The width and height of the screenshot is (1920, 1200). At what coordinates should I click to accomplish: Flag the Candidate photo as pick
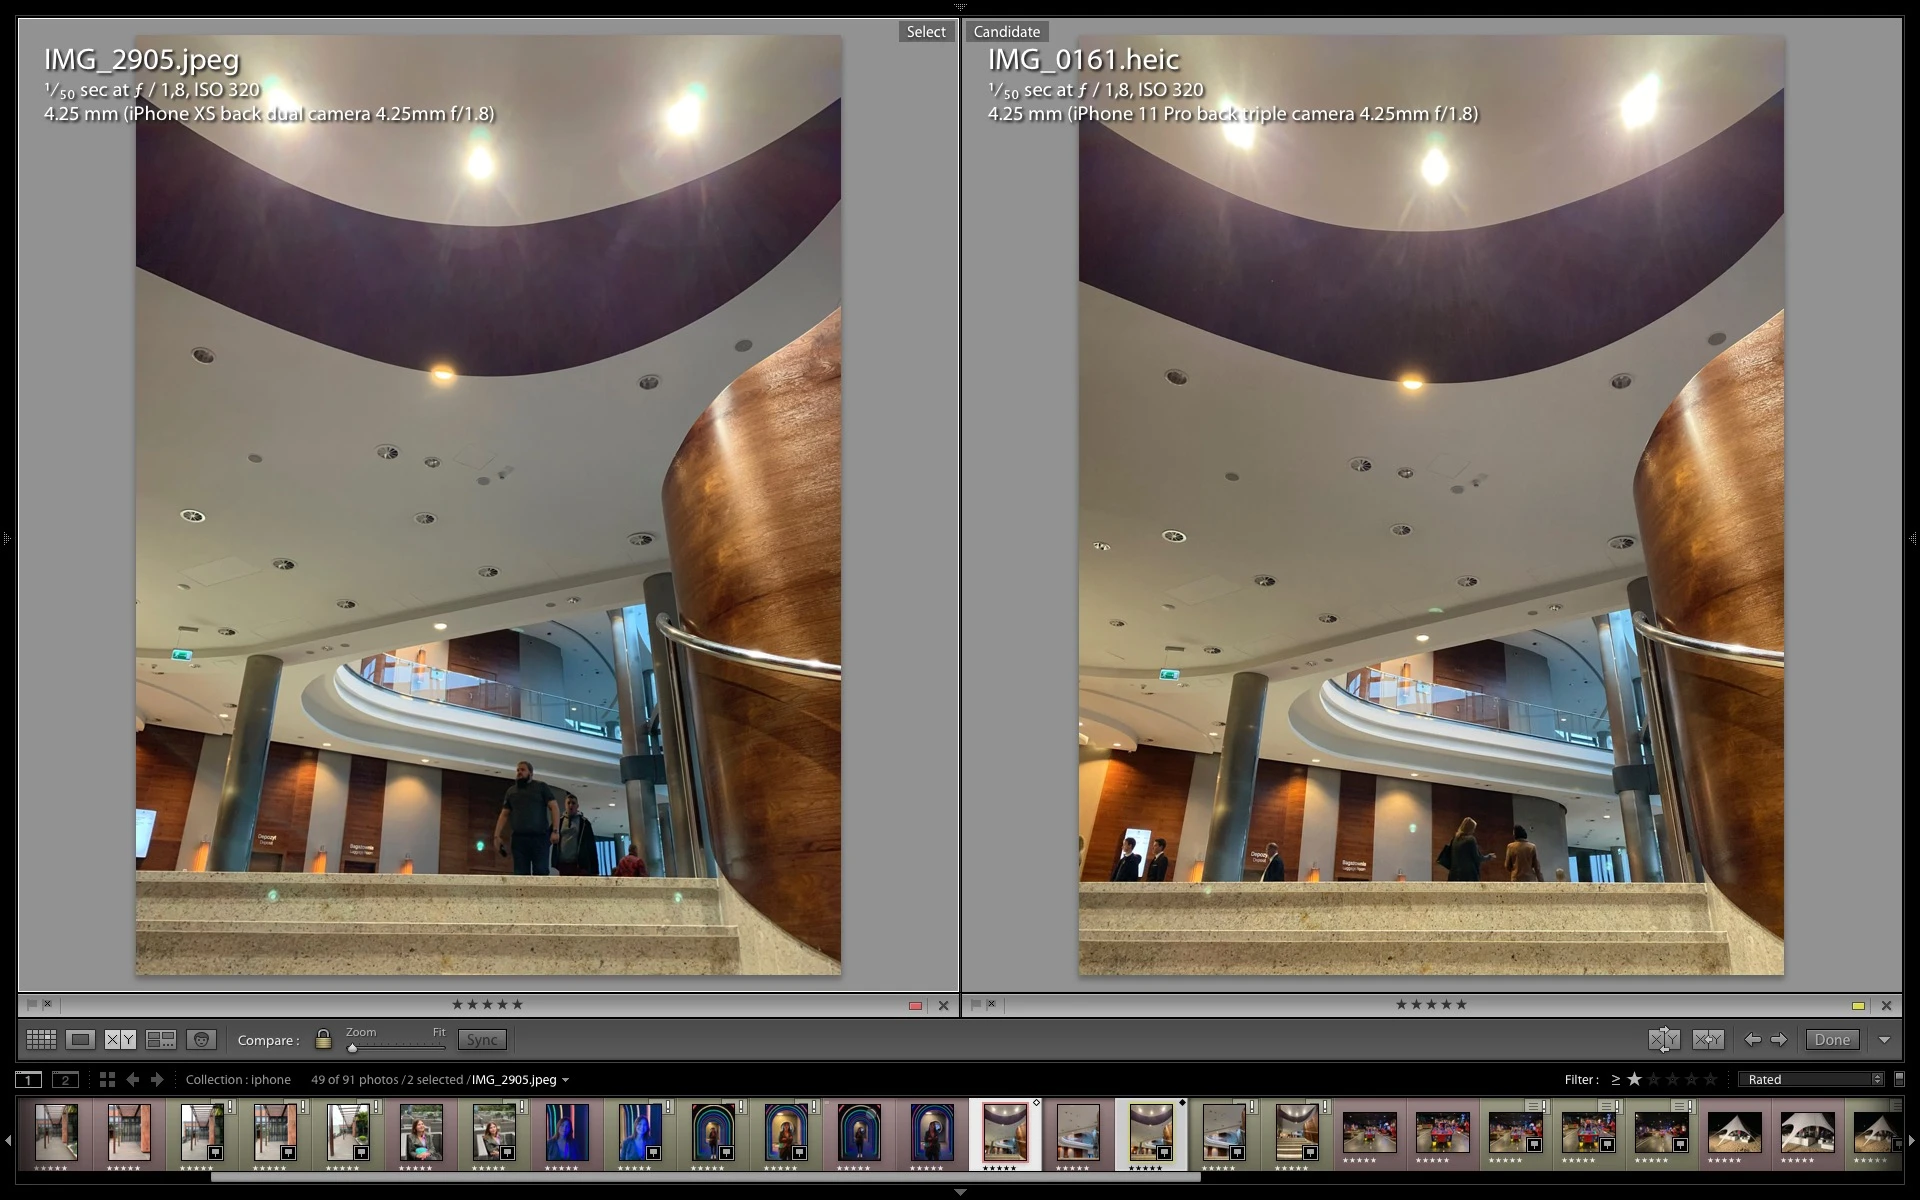click(x=976, y=1004)
